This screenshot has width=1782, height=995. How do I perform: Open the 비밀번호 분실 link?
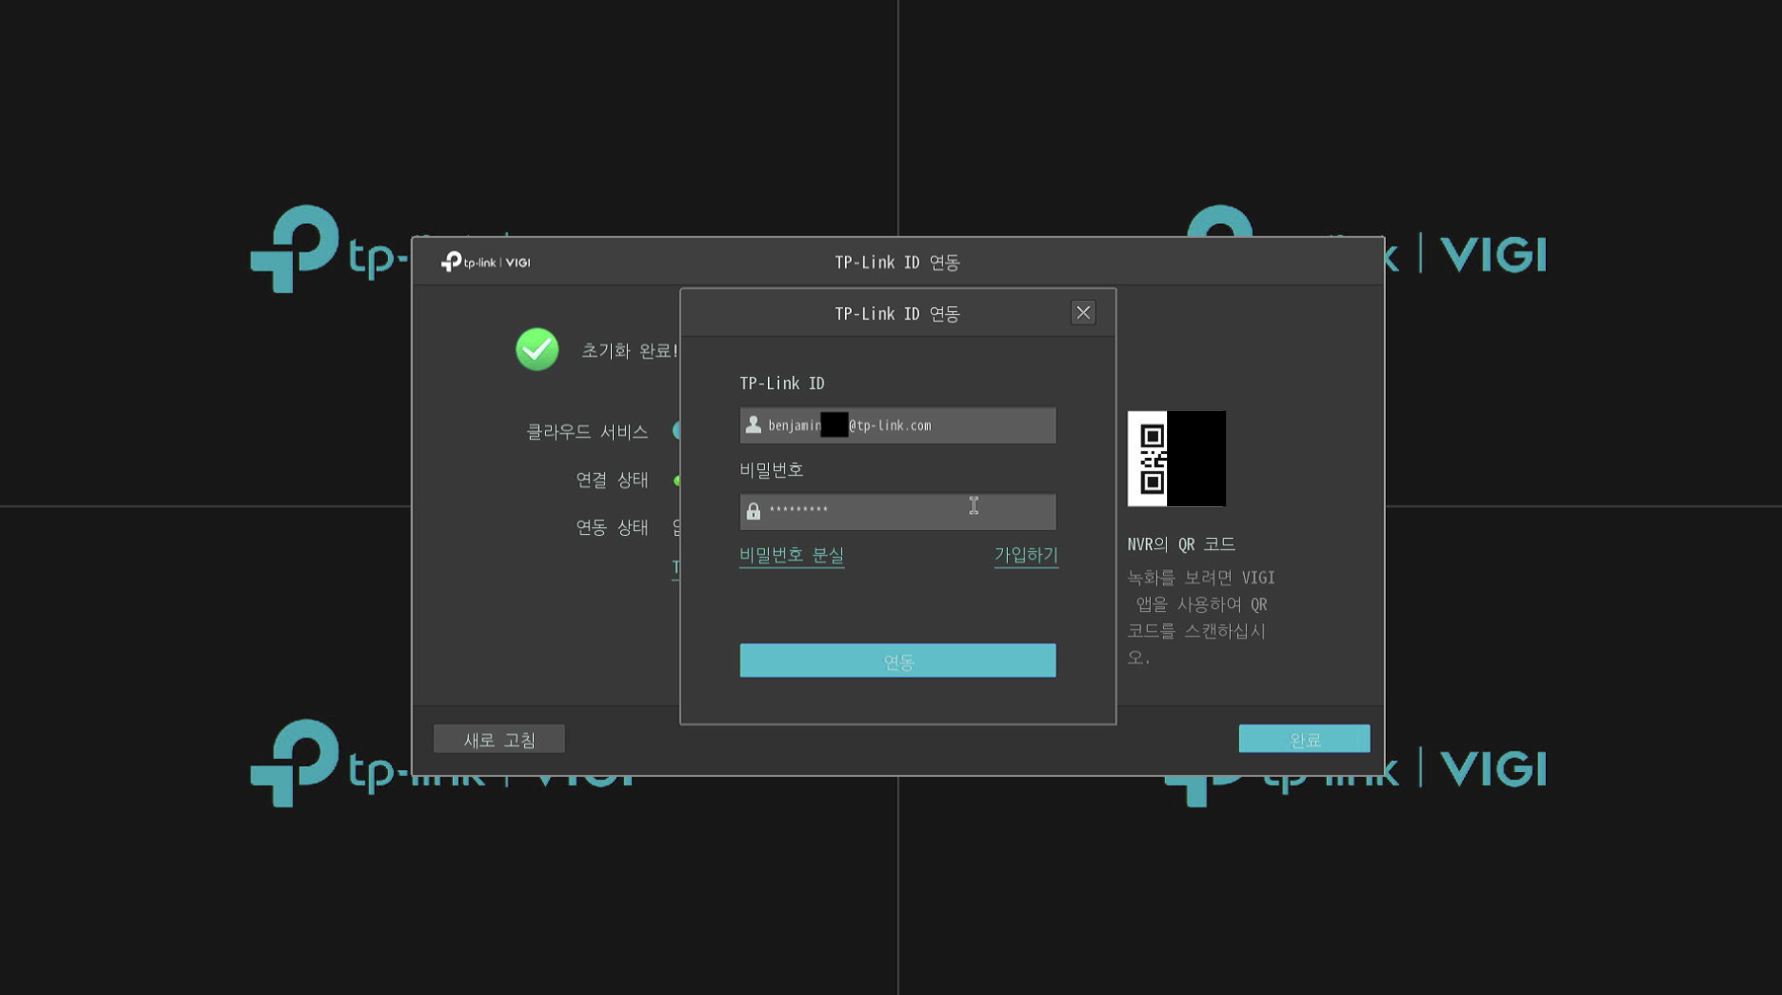[791, 555]
